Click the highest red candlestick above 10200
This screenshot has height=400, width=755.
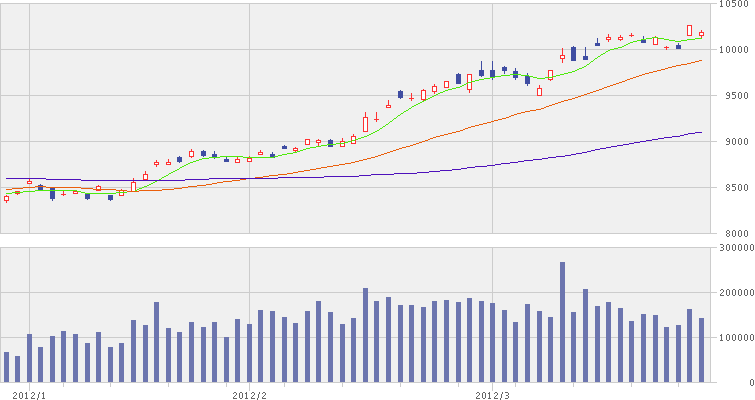(690, 30)
